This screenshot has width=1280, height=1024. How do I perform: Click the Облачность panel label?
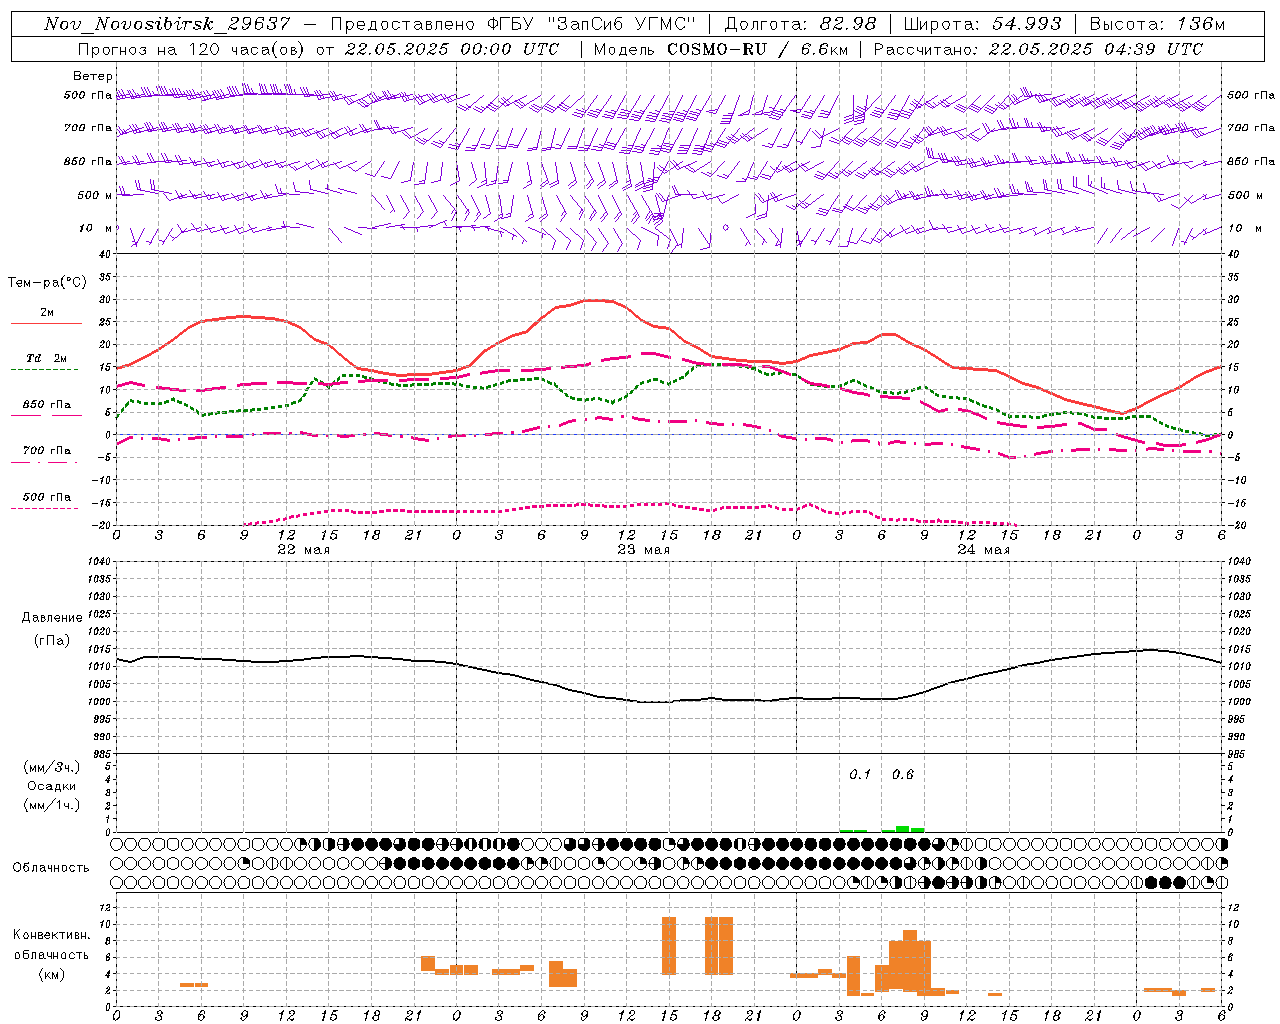click(x=51, y=868)
